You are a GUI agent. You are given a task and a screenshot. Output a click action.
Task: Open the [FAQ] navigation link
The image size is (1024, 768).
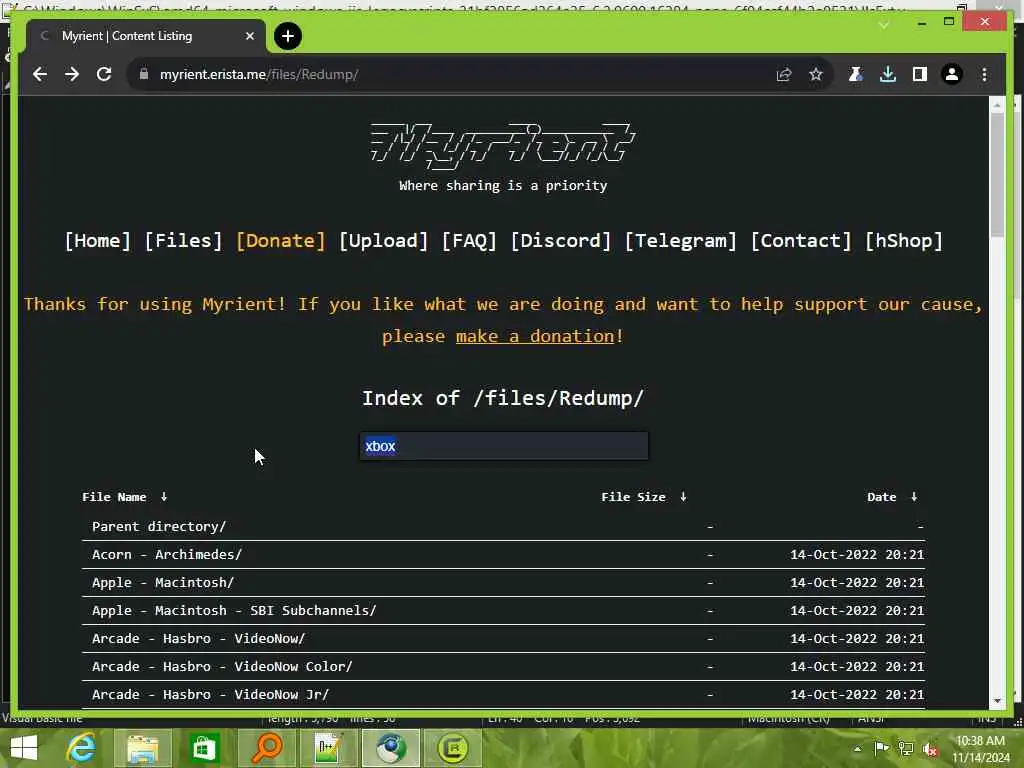point(469,240)
